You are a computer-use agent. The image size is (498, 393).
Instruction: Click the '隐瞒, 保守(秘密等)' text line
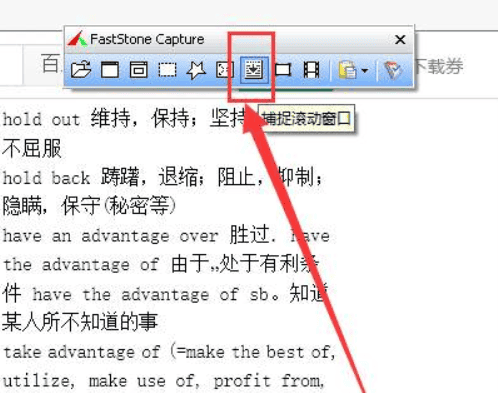tap(89, 206)
